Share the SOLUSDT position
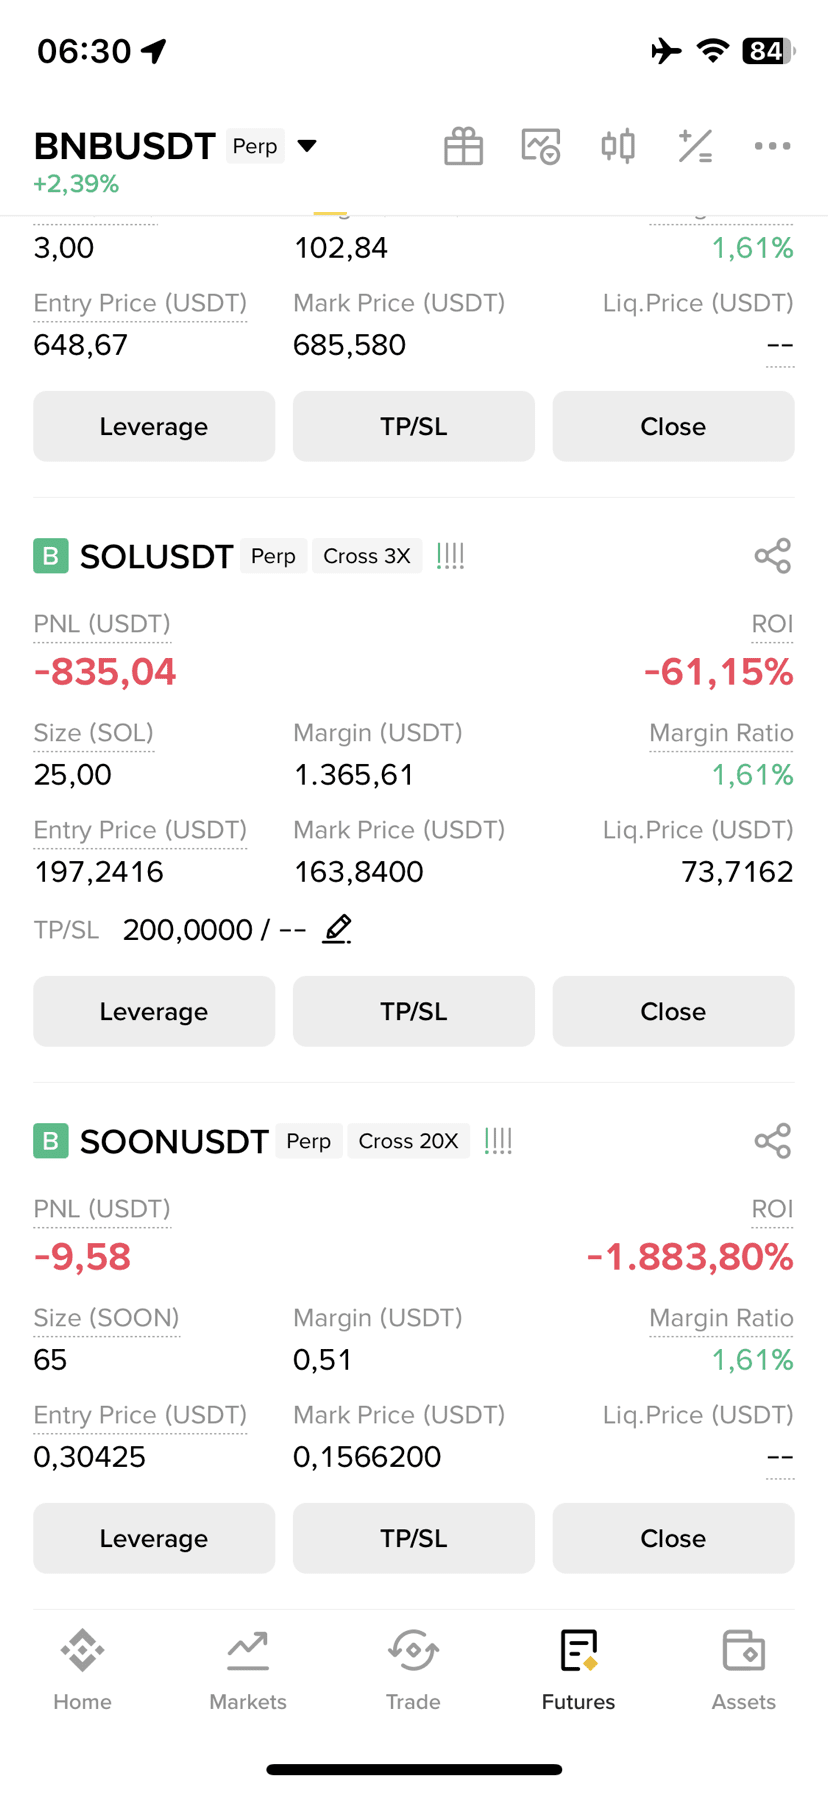Screen dimensions: 828x1793 (x=773, y=556)
